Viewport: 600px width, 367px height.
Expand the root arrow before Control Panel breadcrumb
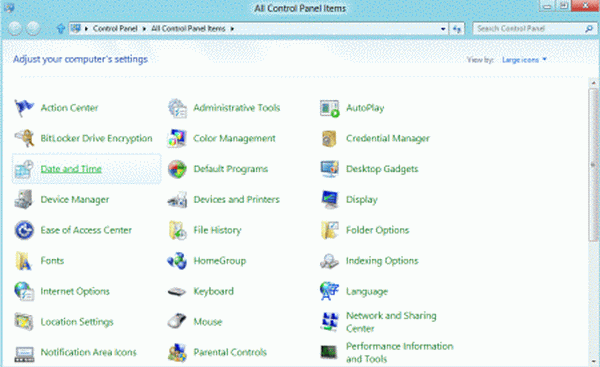click(86, 29)
